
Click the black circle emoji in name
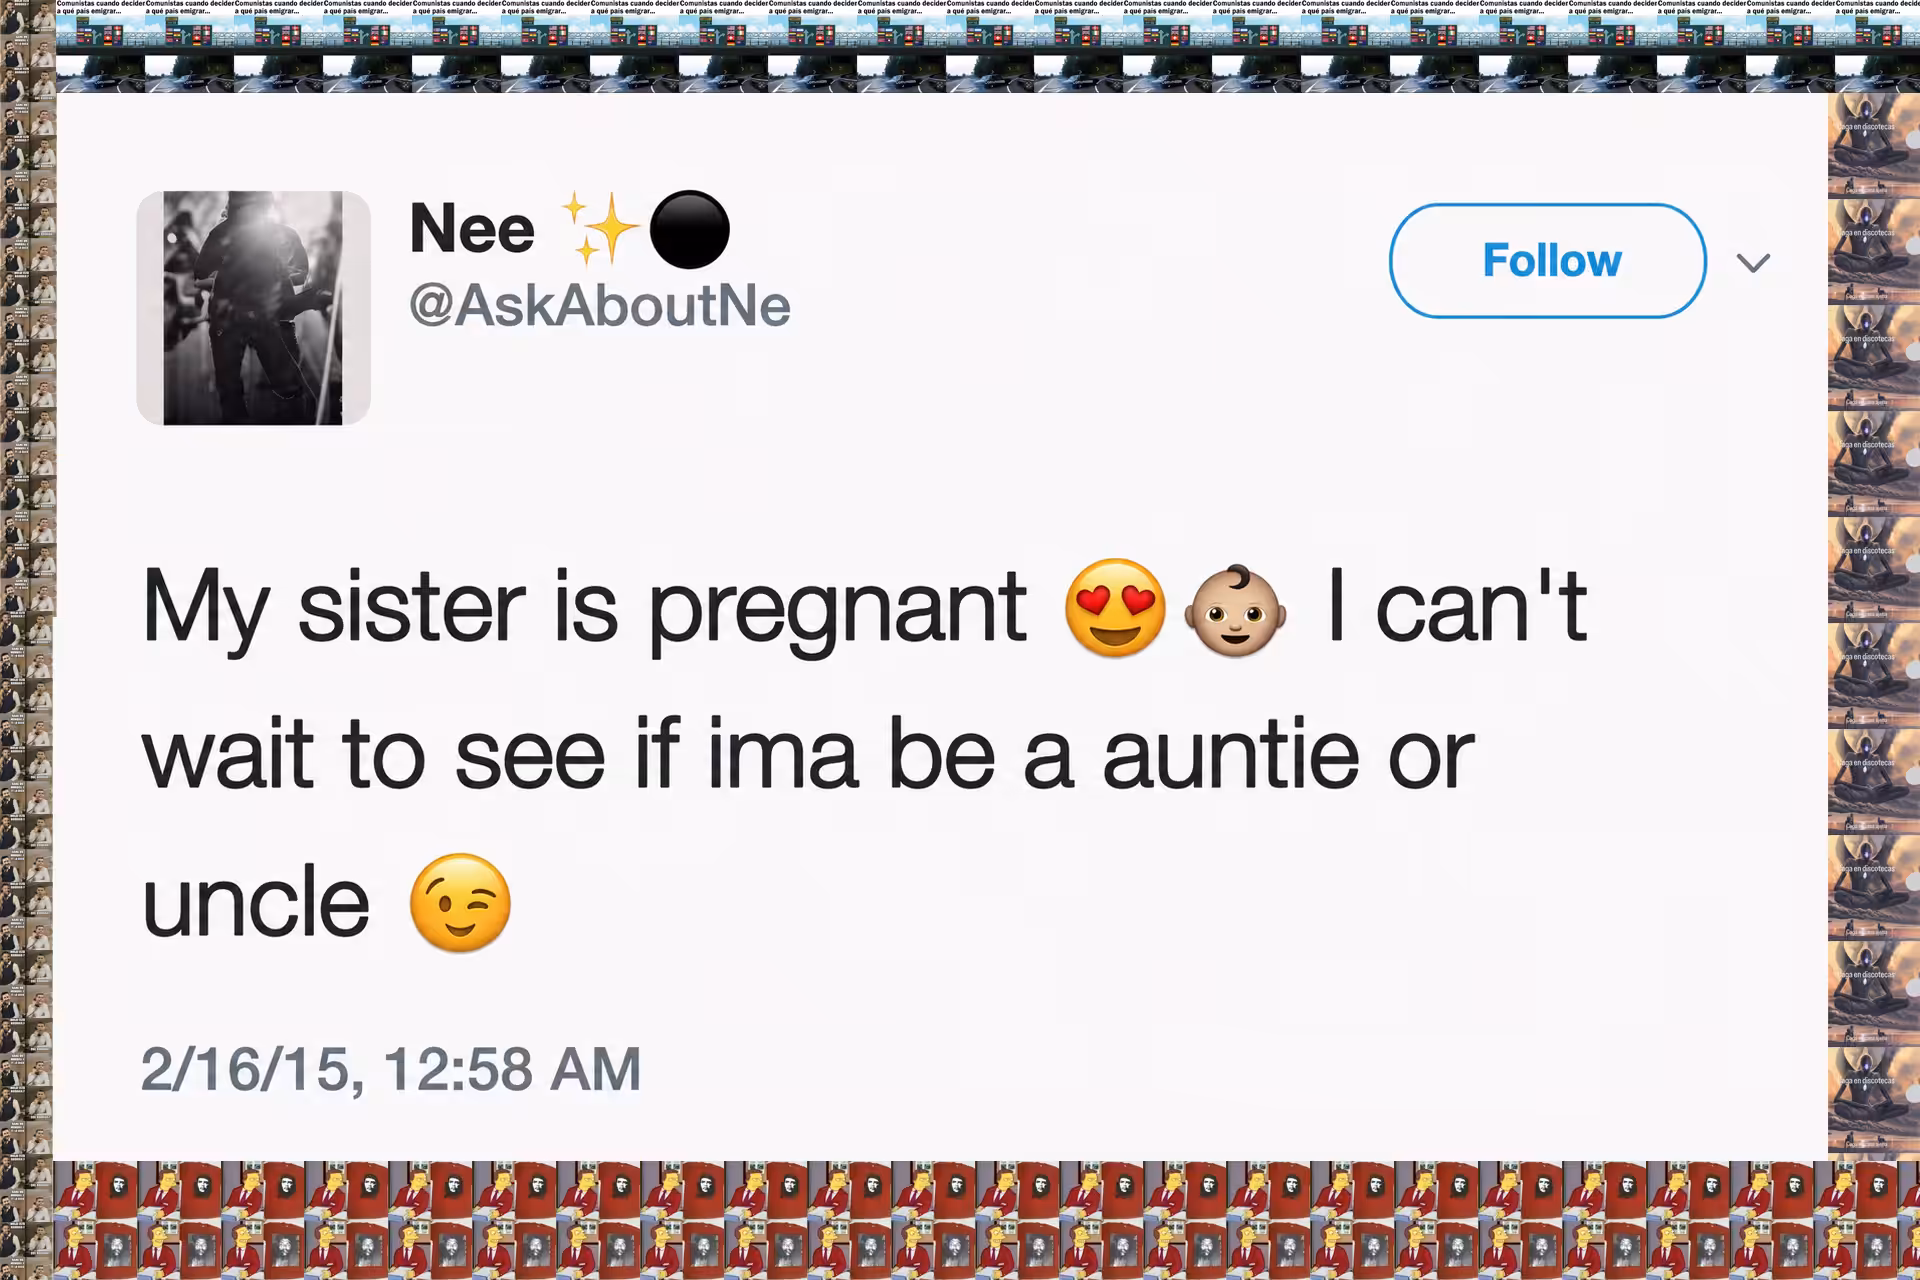(x=689, y=229)
